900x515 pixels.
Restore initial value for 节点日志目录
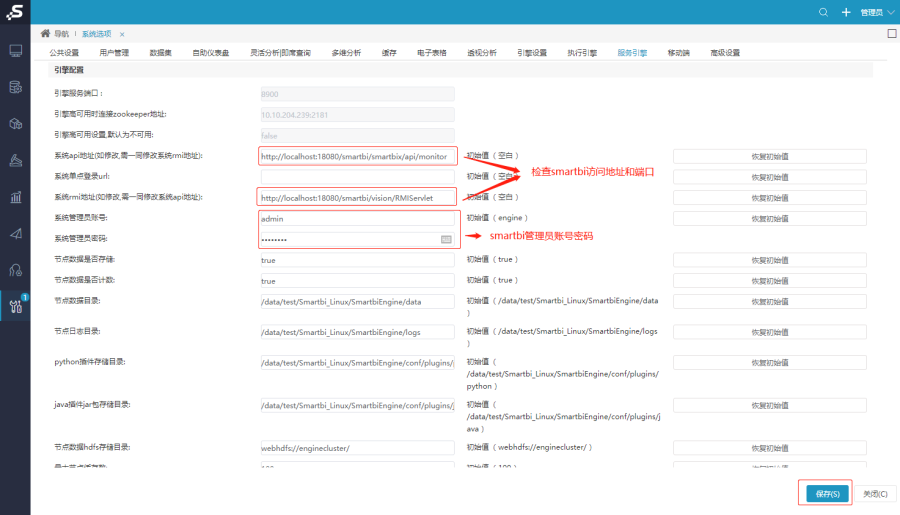pyautogui.click(x=770, y=332)
